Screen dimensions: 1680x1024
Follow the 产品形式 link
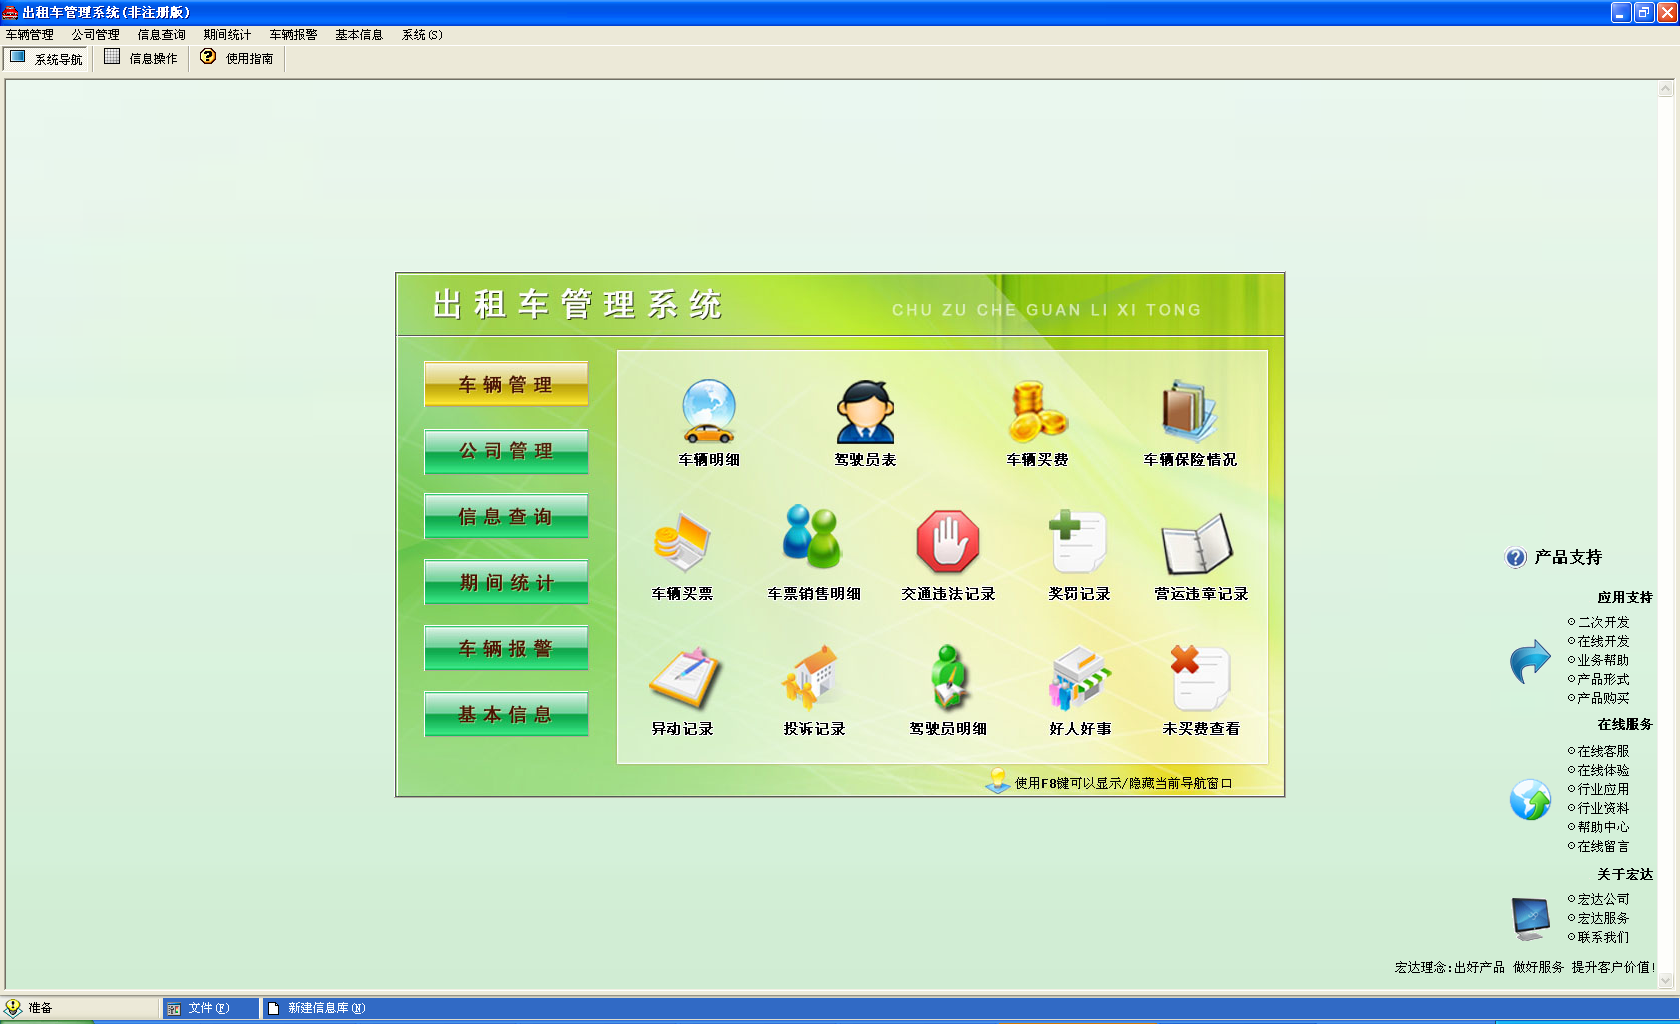point(1603,679)
